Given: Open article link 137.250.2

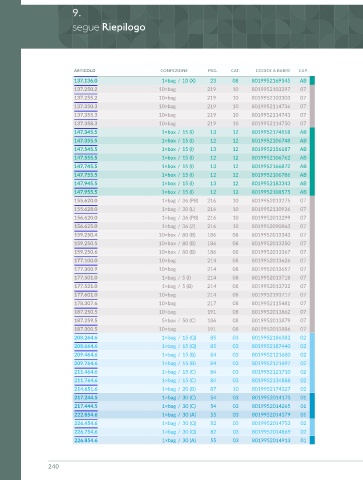Looking at the screenshot, I should (86, 89).
